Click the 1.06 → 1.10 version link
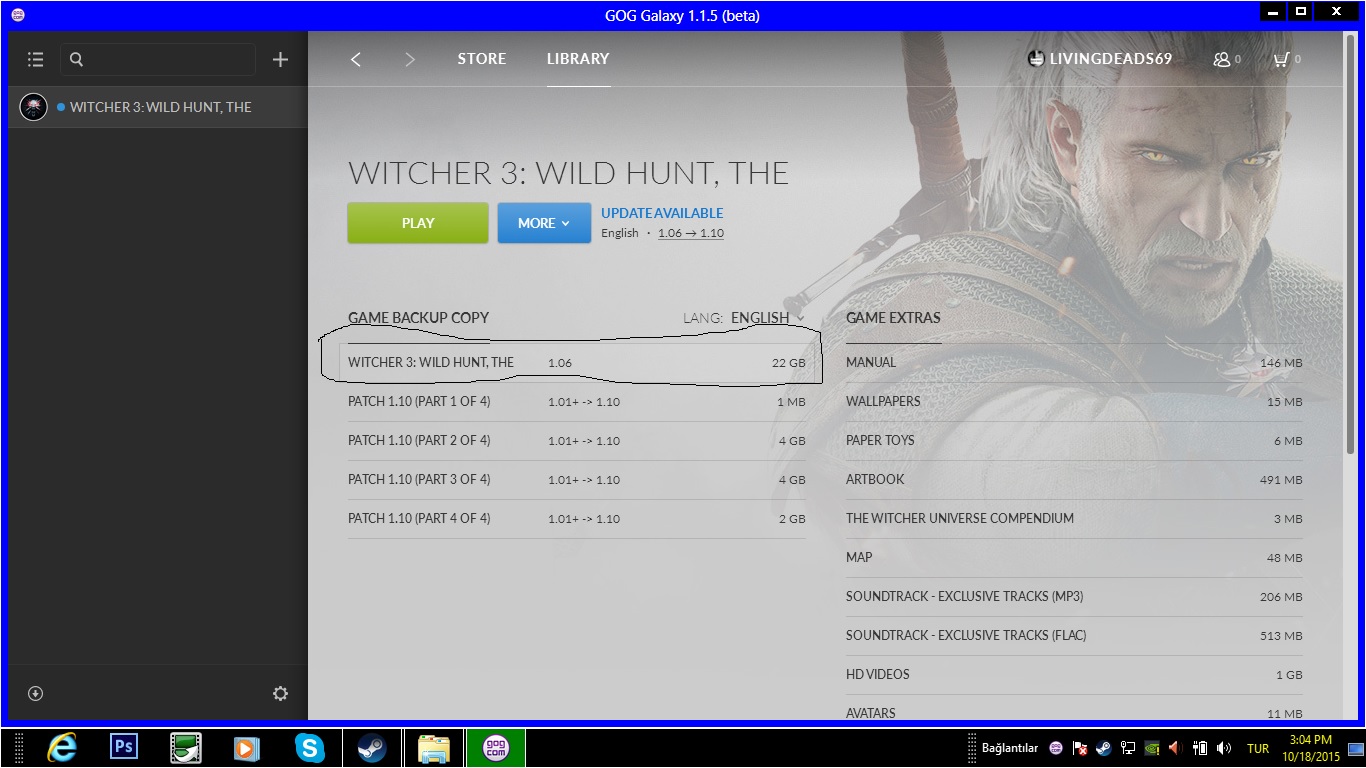 pos(691,233)
